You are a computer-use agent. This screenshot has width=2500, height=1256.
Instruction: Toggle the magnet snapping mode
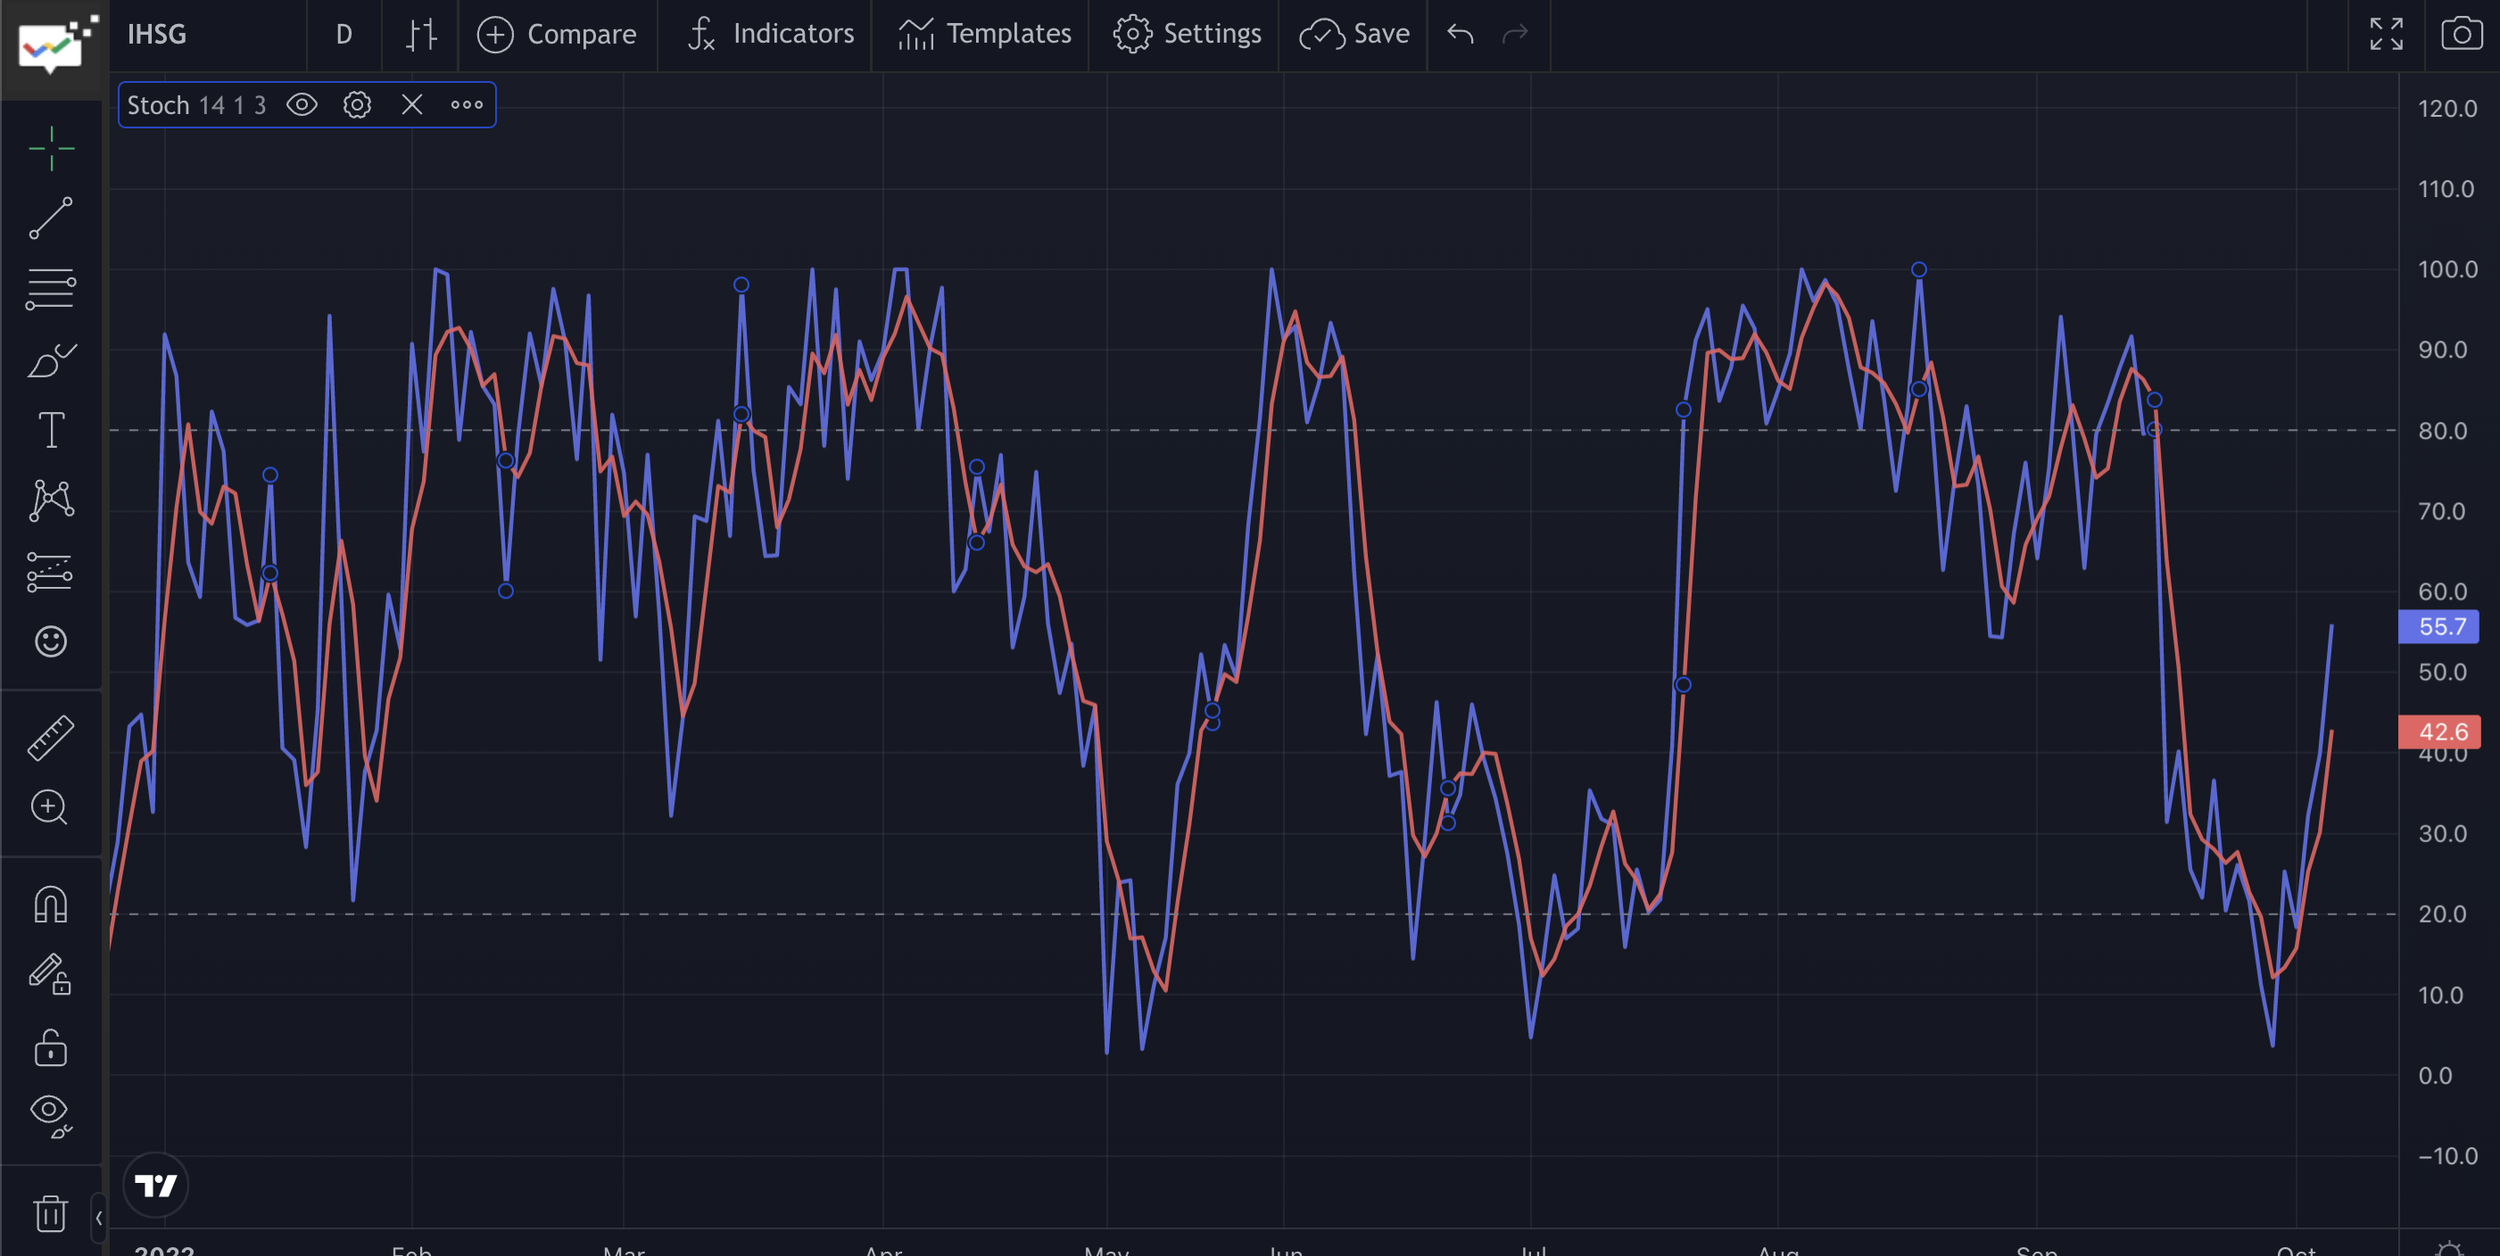[x=51, y=903]
